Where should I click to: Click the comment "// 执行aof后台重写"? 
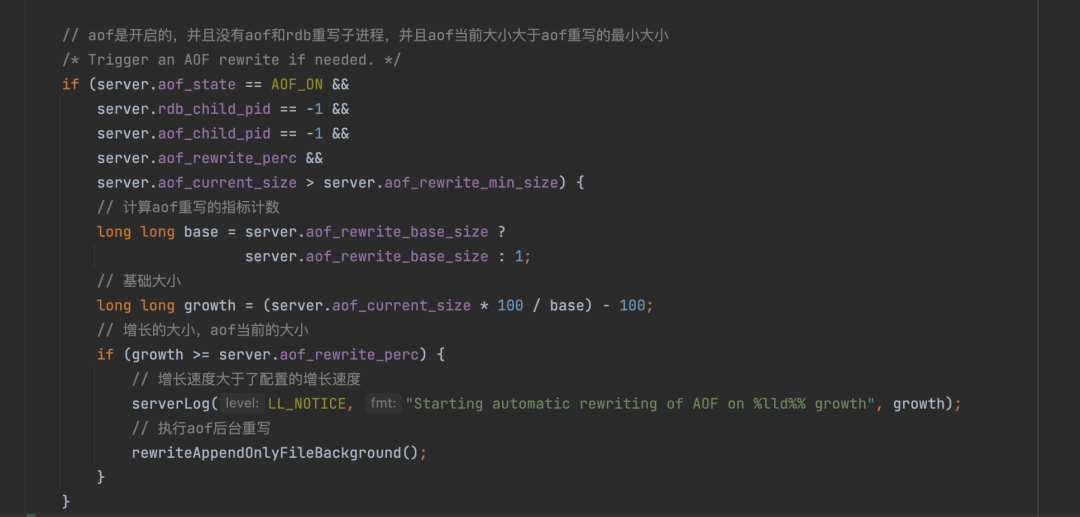[200, 429]
